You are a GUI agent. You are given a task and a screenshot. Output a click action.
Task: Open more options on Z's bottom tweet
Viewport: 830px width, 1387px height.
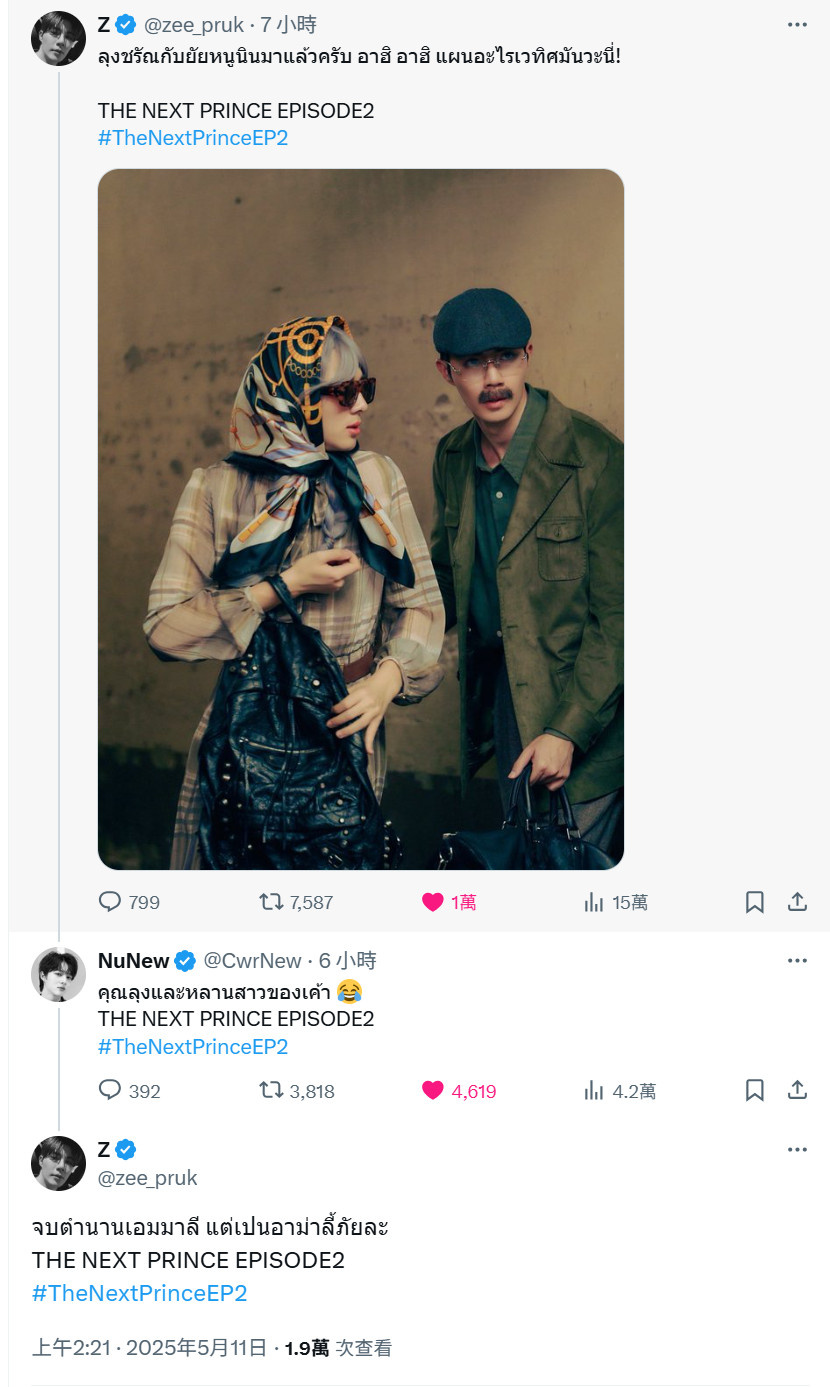pos(797,1150)
